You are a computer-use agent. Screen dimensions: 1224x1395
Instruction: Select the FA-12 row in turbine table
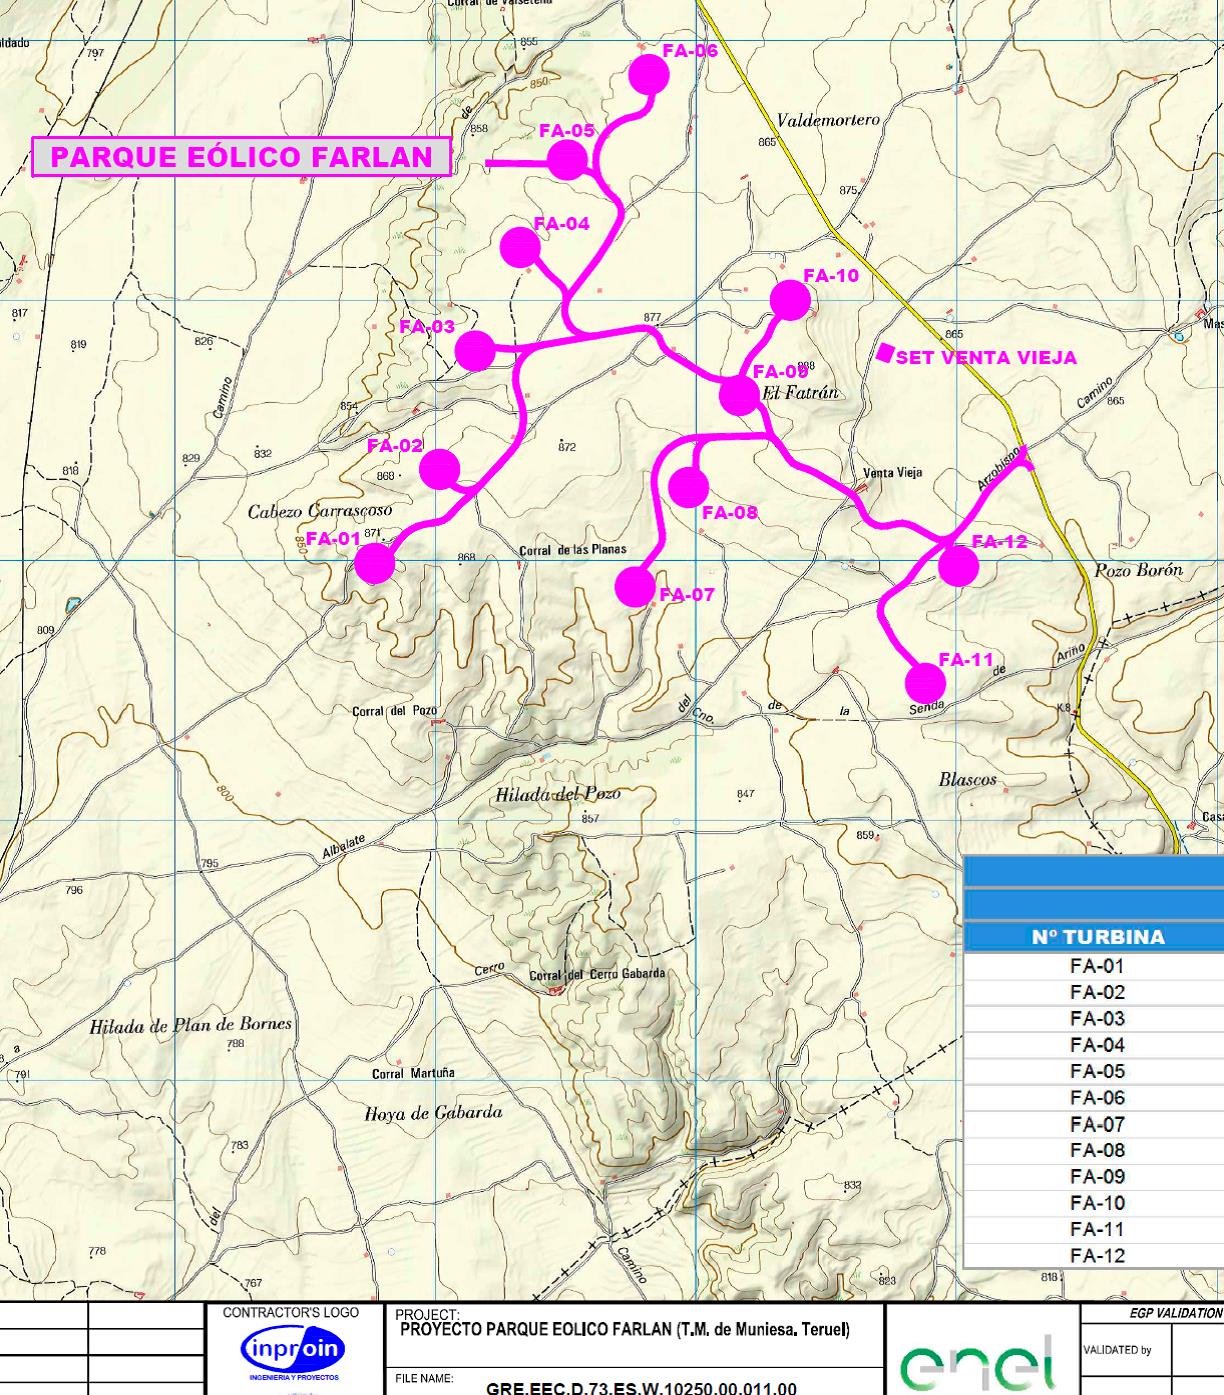(1097, 1256)
